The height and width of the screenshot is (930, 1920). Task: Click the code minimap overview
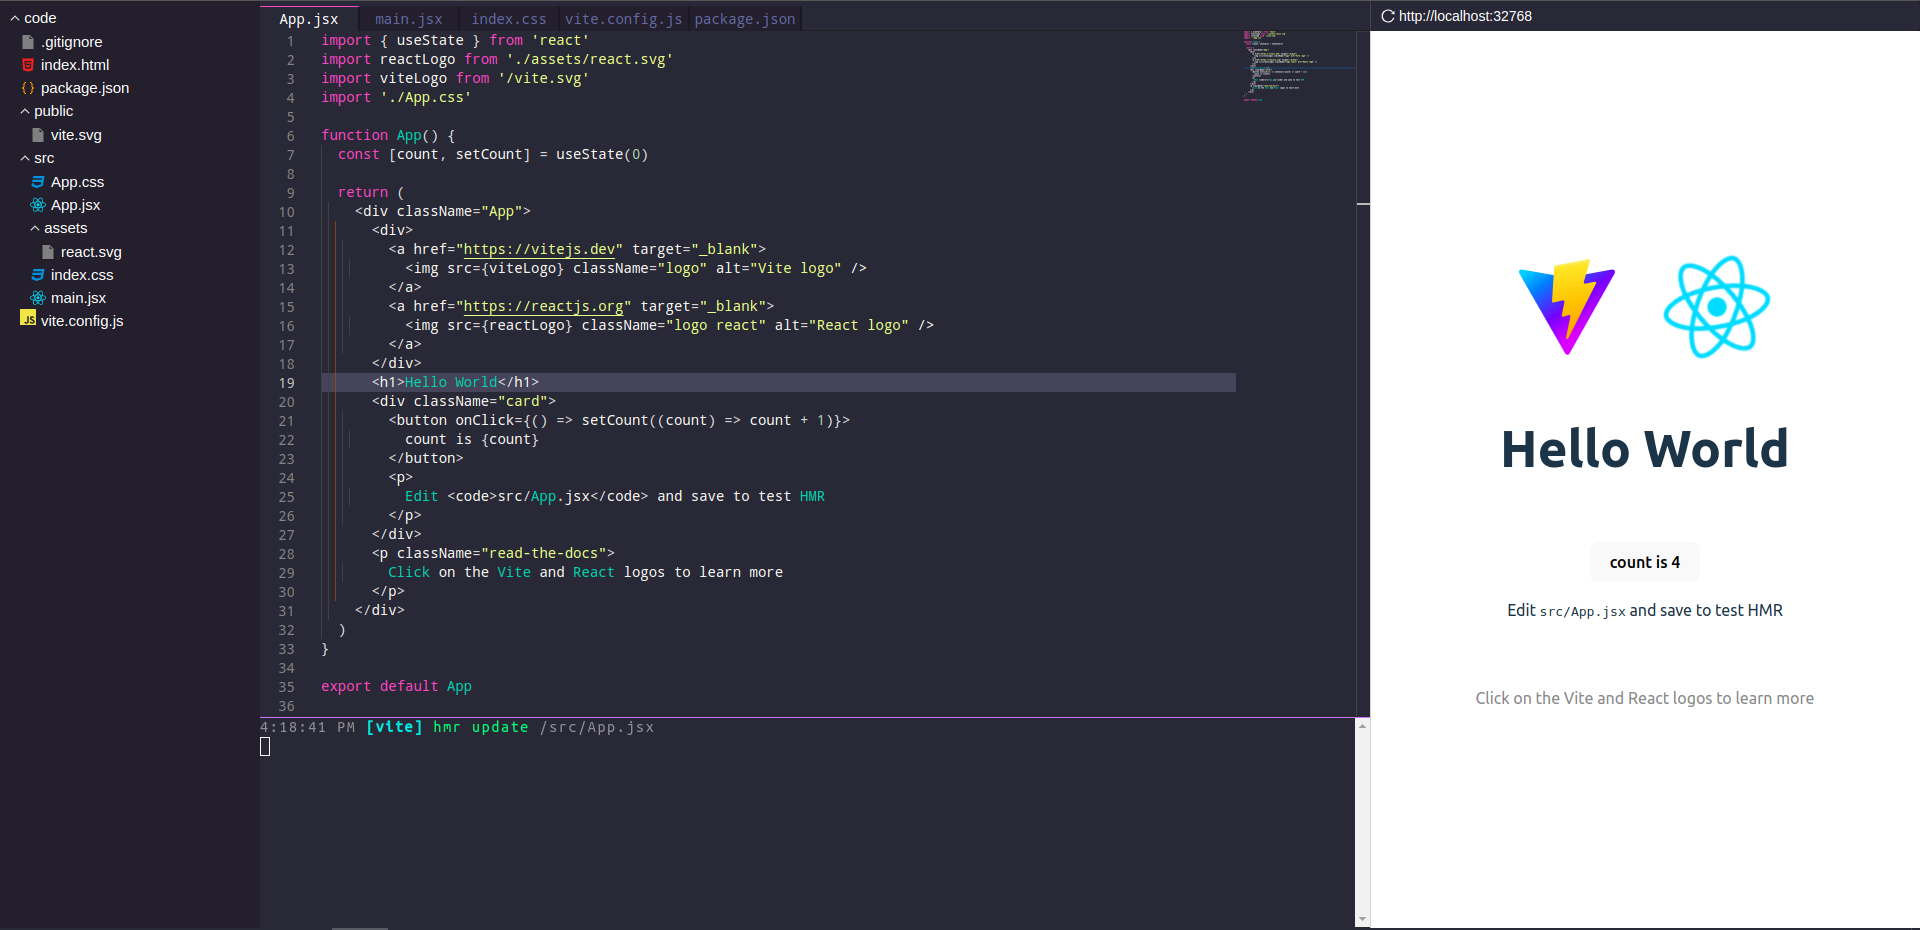(x=1298, y=66)
